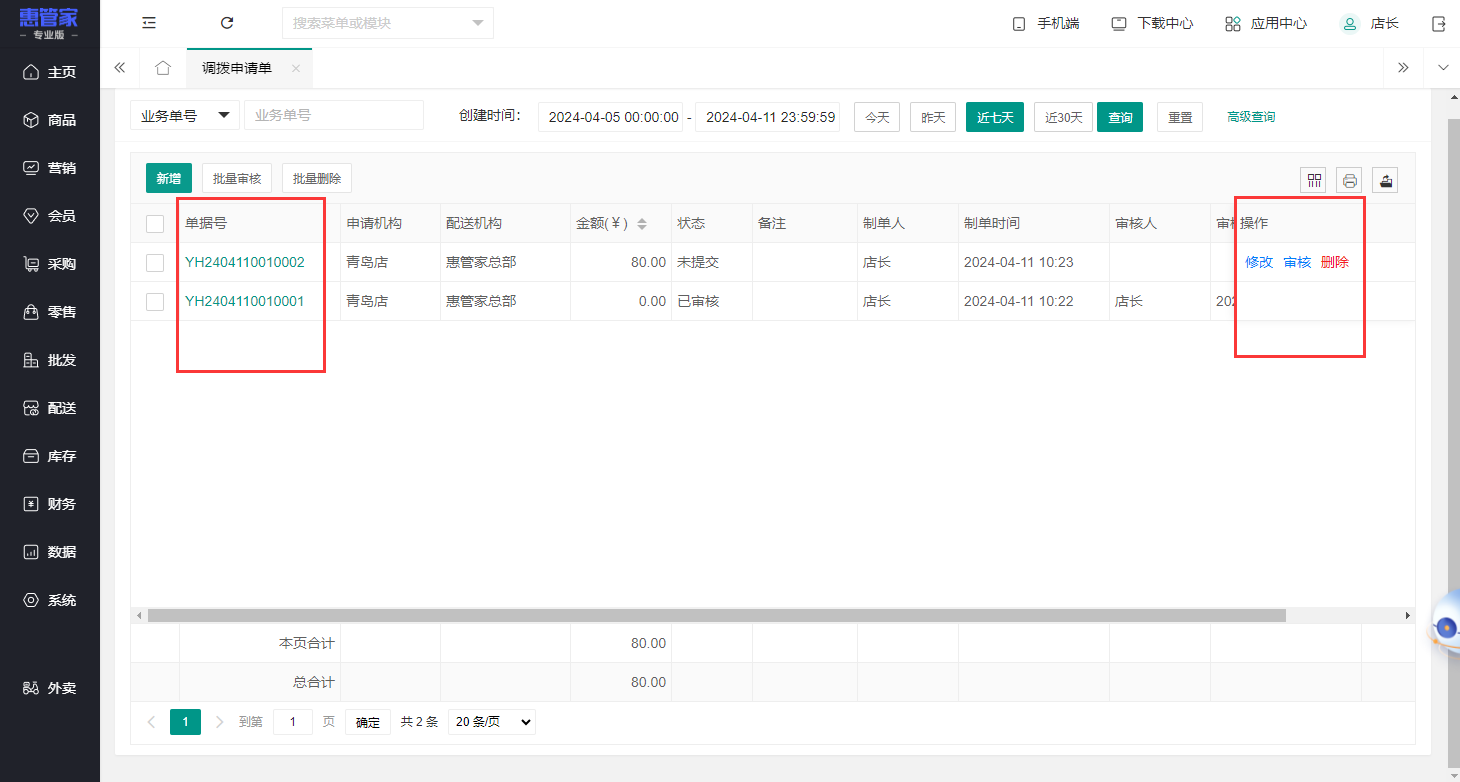Open column settings grid icon

click(x=1314, y=180)
